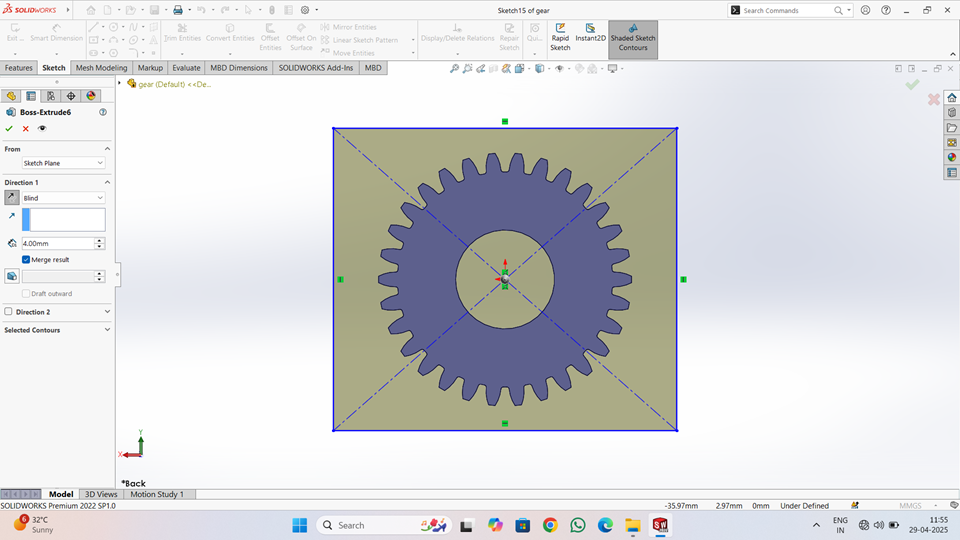Show hidden system tray icons
The height and width of the screenshot is (540, 960).
(x=816, y=525)
